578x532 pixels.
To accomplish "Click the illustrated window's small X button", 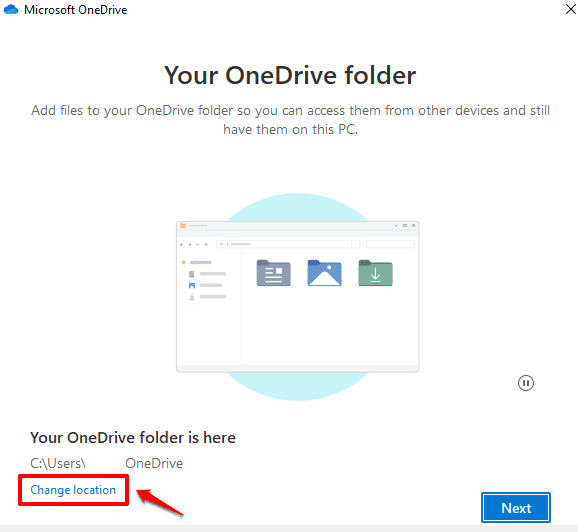I will tap(414, 225).
